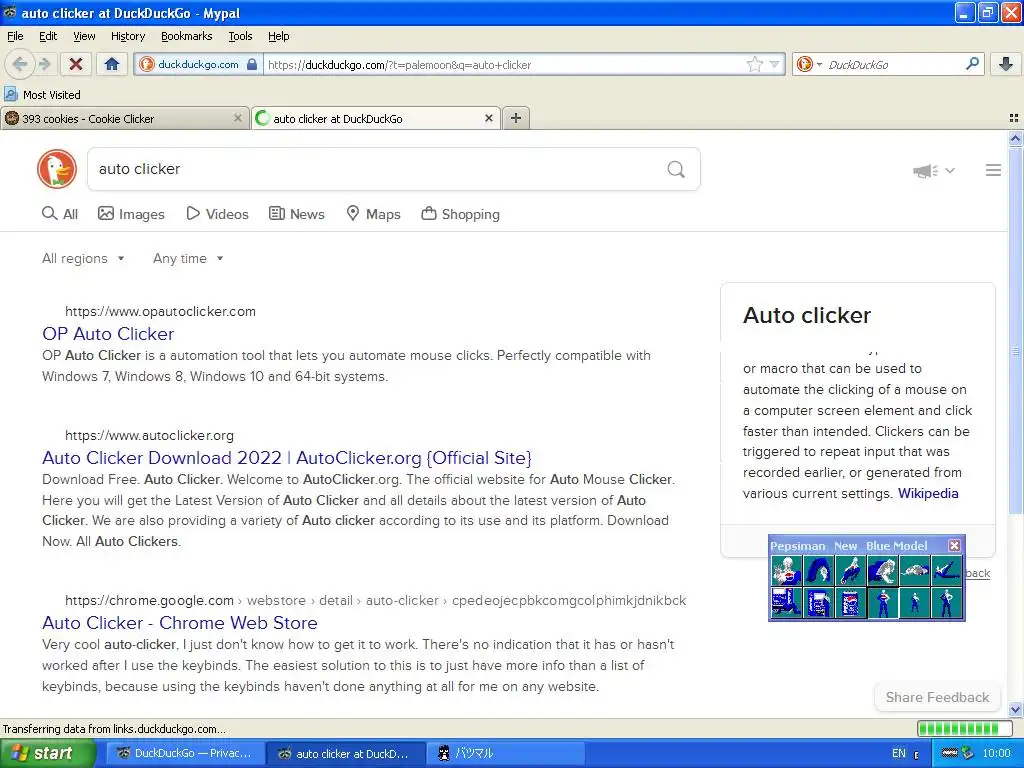Open the Pepsiman menu in the widget

click(797, 546)
